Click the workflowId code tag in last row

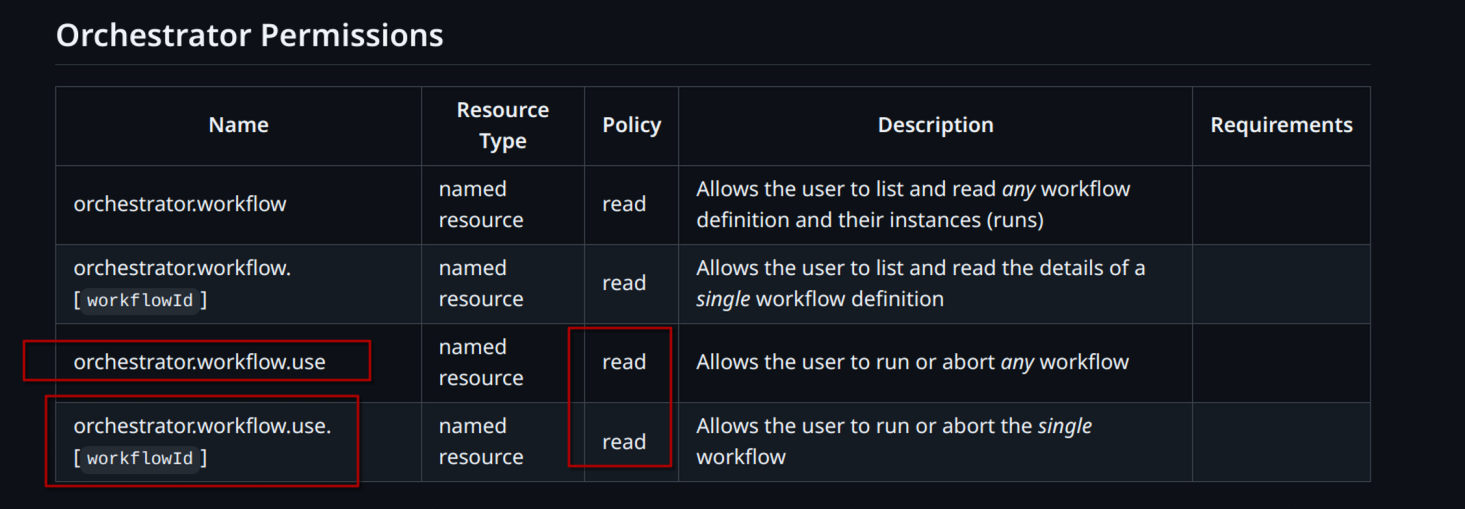pos(140,458)
